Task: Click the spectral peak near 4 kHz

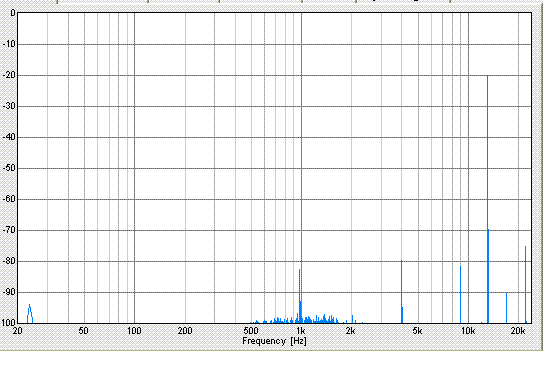Action: click(402, 292)
